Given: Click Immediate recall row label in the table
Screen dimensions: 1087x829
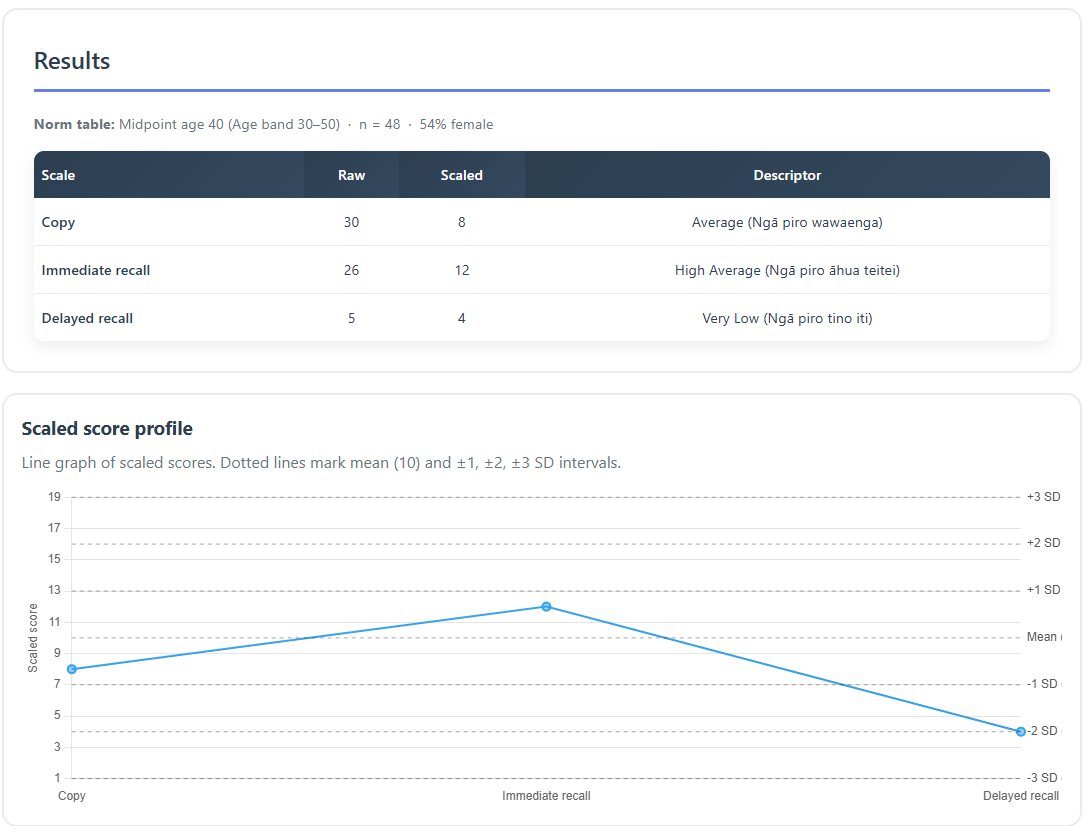Looking at the screenshot, I should point(96,270).
